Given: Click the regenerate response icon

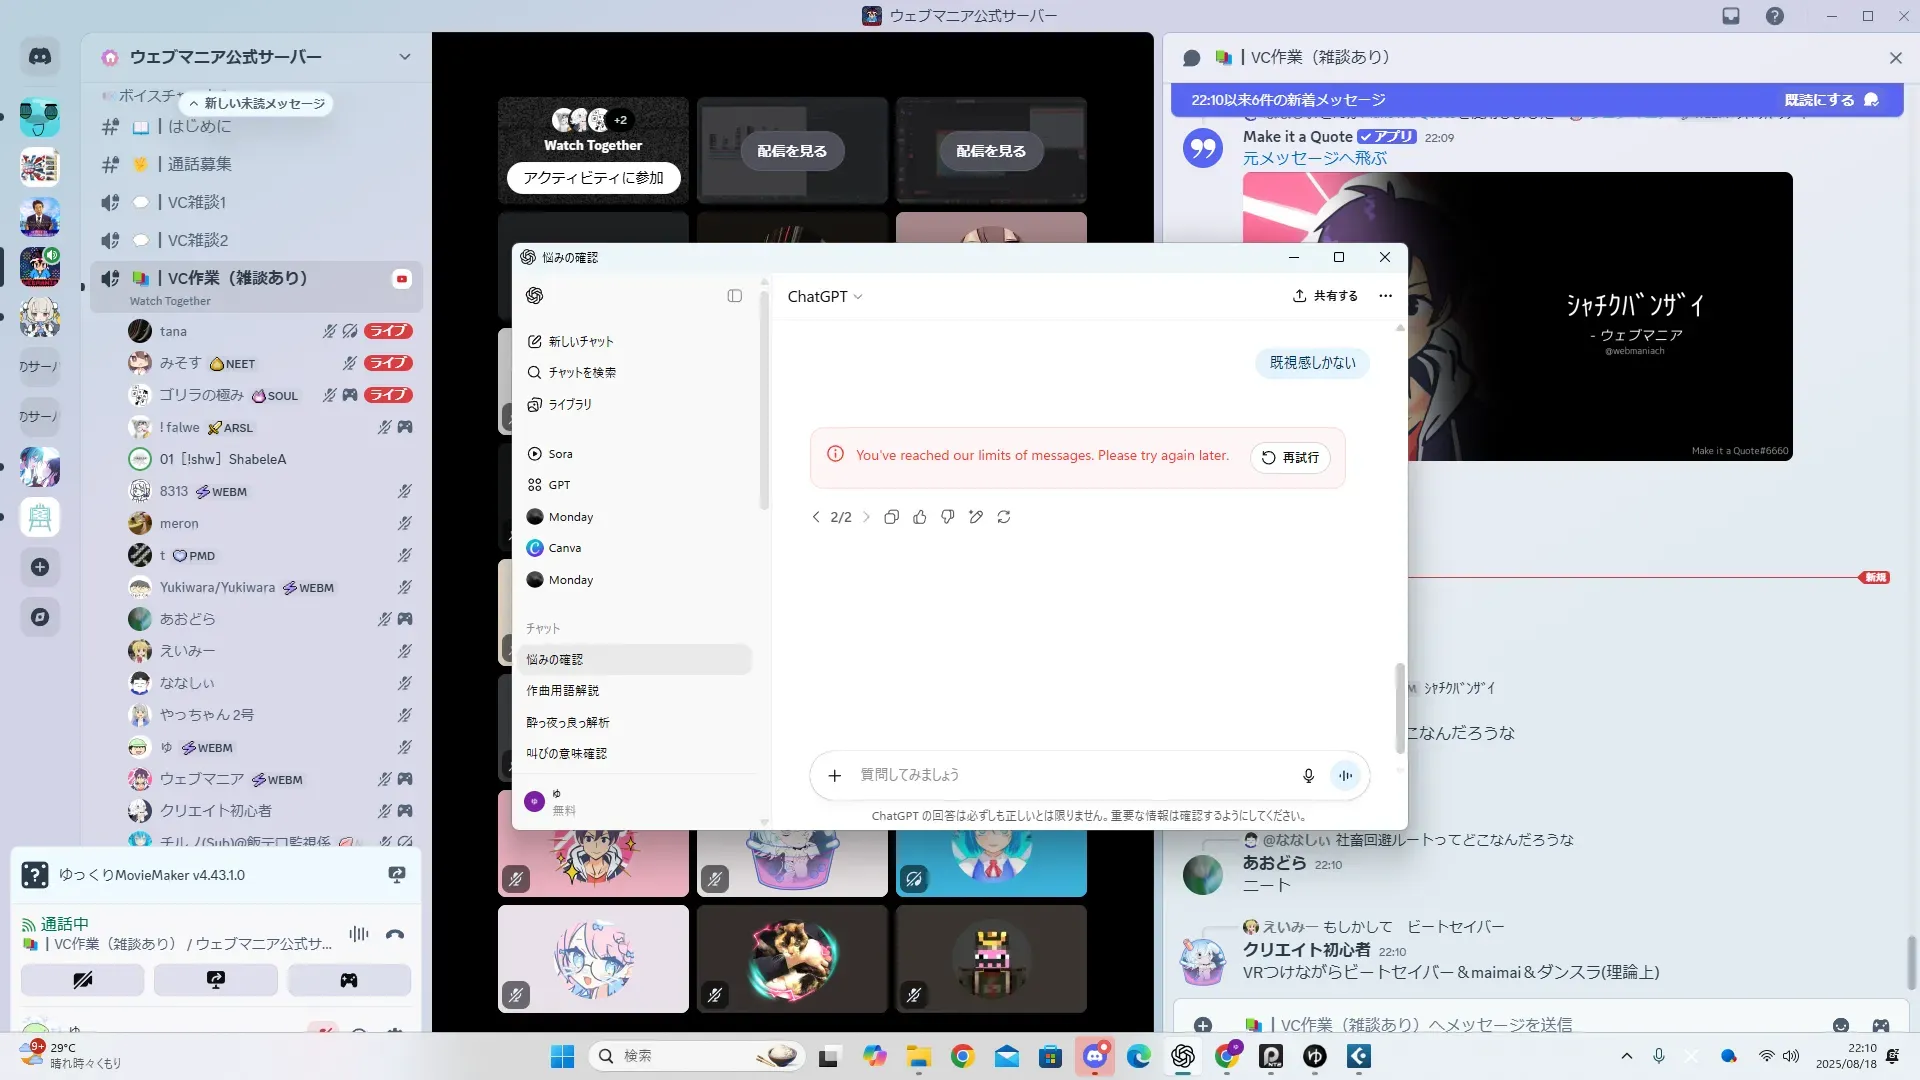Looking at the screenshot, I should [1004, 517].
